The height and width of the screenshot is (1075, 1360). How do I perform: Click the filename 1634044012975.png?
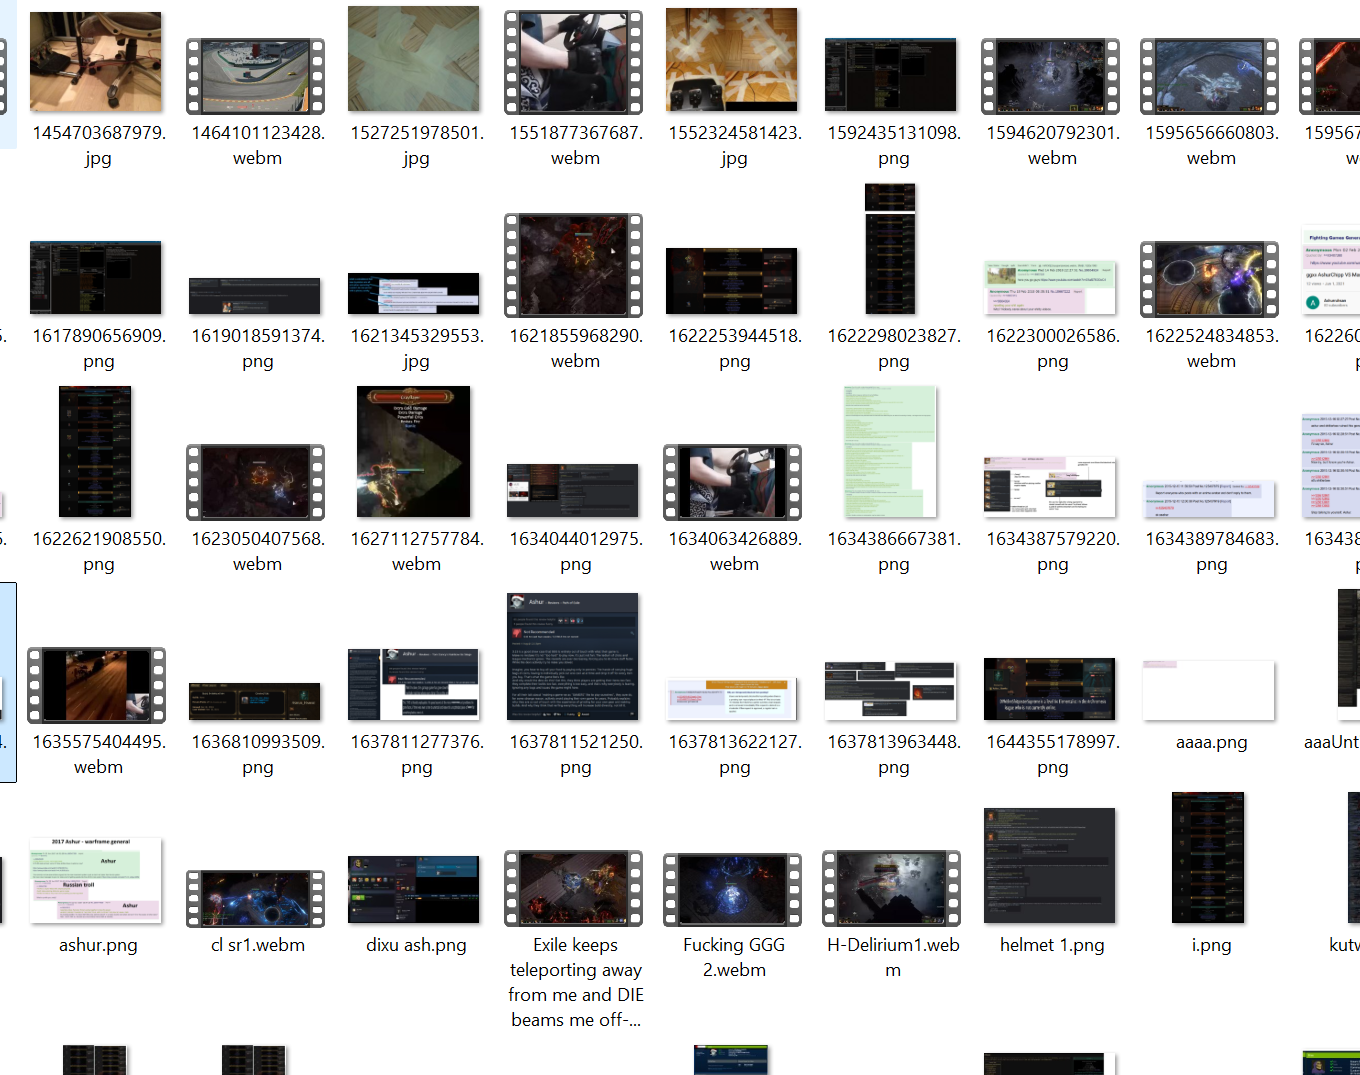click(575, 551)
